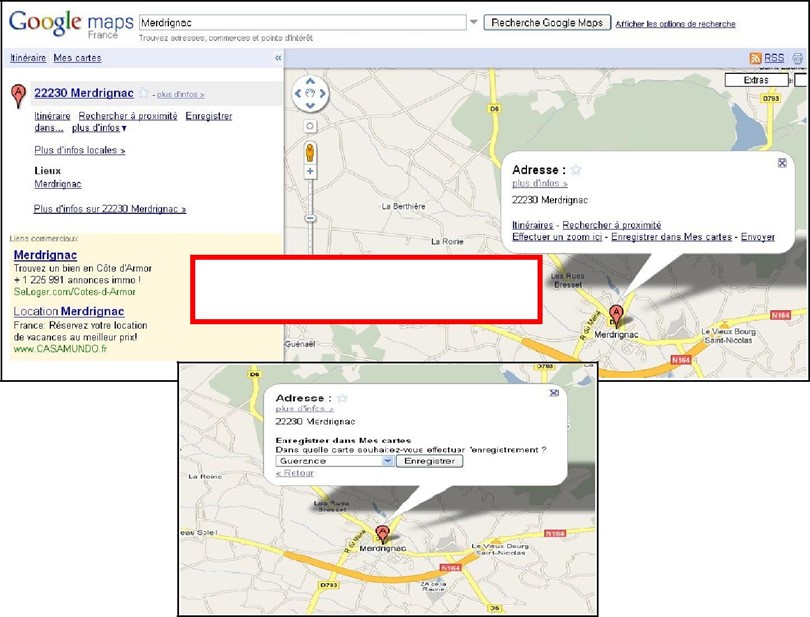Open the 22230 Merdrignac result title
The width and height of the screenshot is (810, 617).
point(84,93)
